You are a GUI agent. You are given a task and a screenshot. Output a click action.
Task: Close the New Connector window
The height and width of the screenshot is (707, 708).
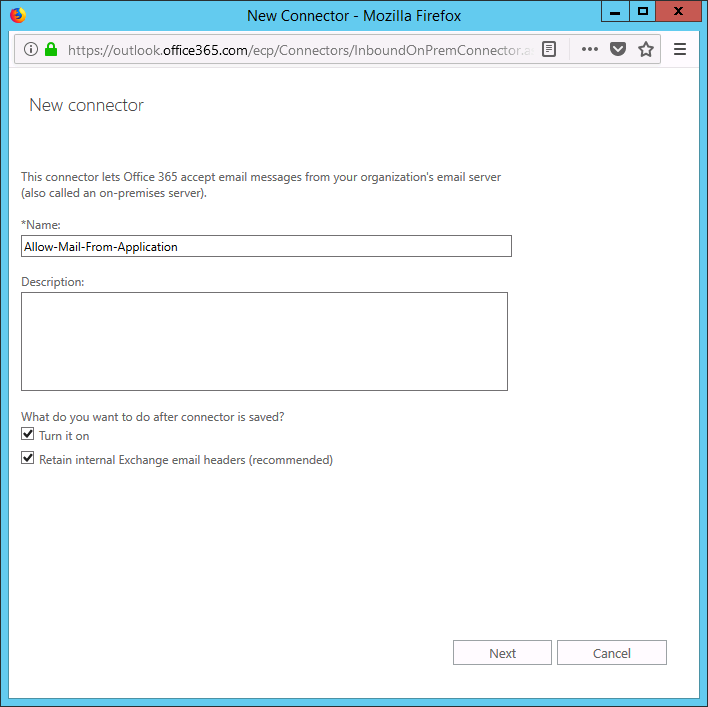pos(678,11)
